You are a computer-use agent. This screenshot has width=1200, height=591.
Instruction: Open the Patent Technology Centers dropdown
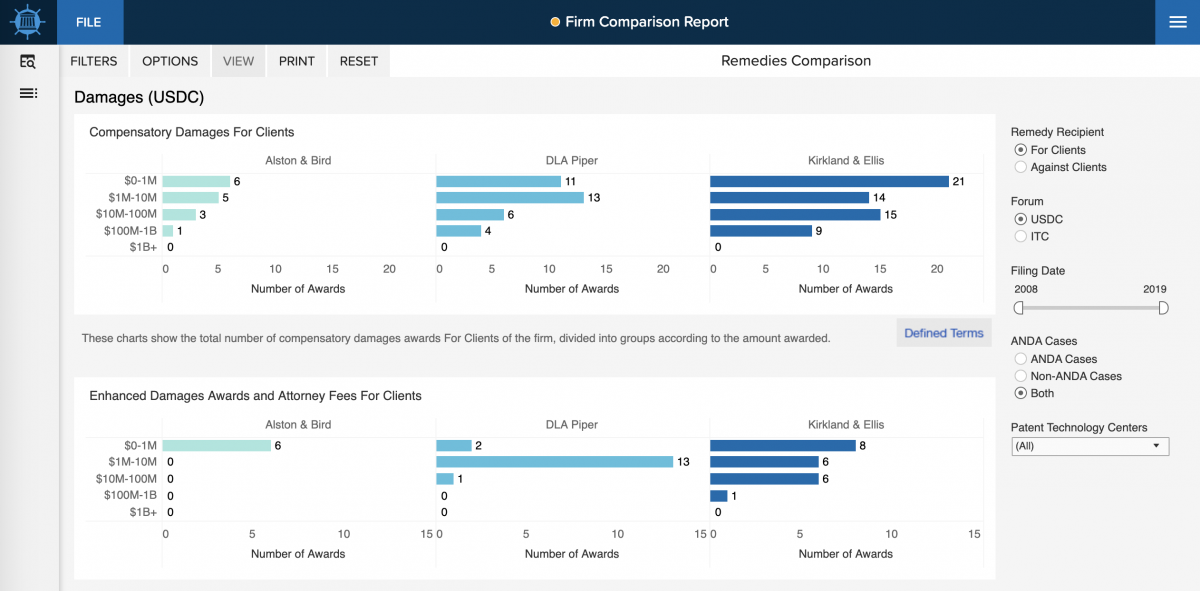click(x=1090, y=446)
